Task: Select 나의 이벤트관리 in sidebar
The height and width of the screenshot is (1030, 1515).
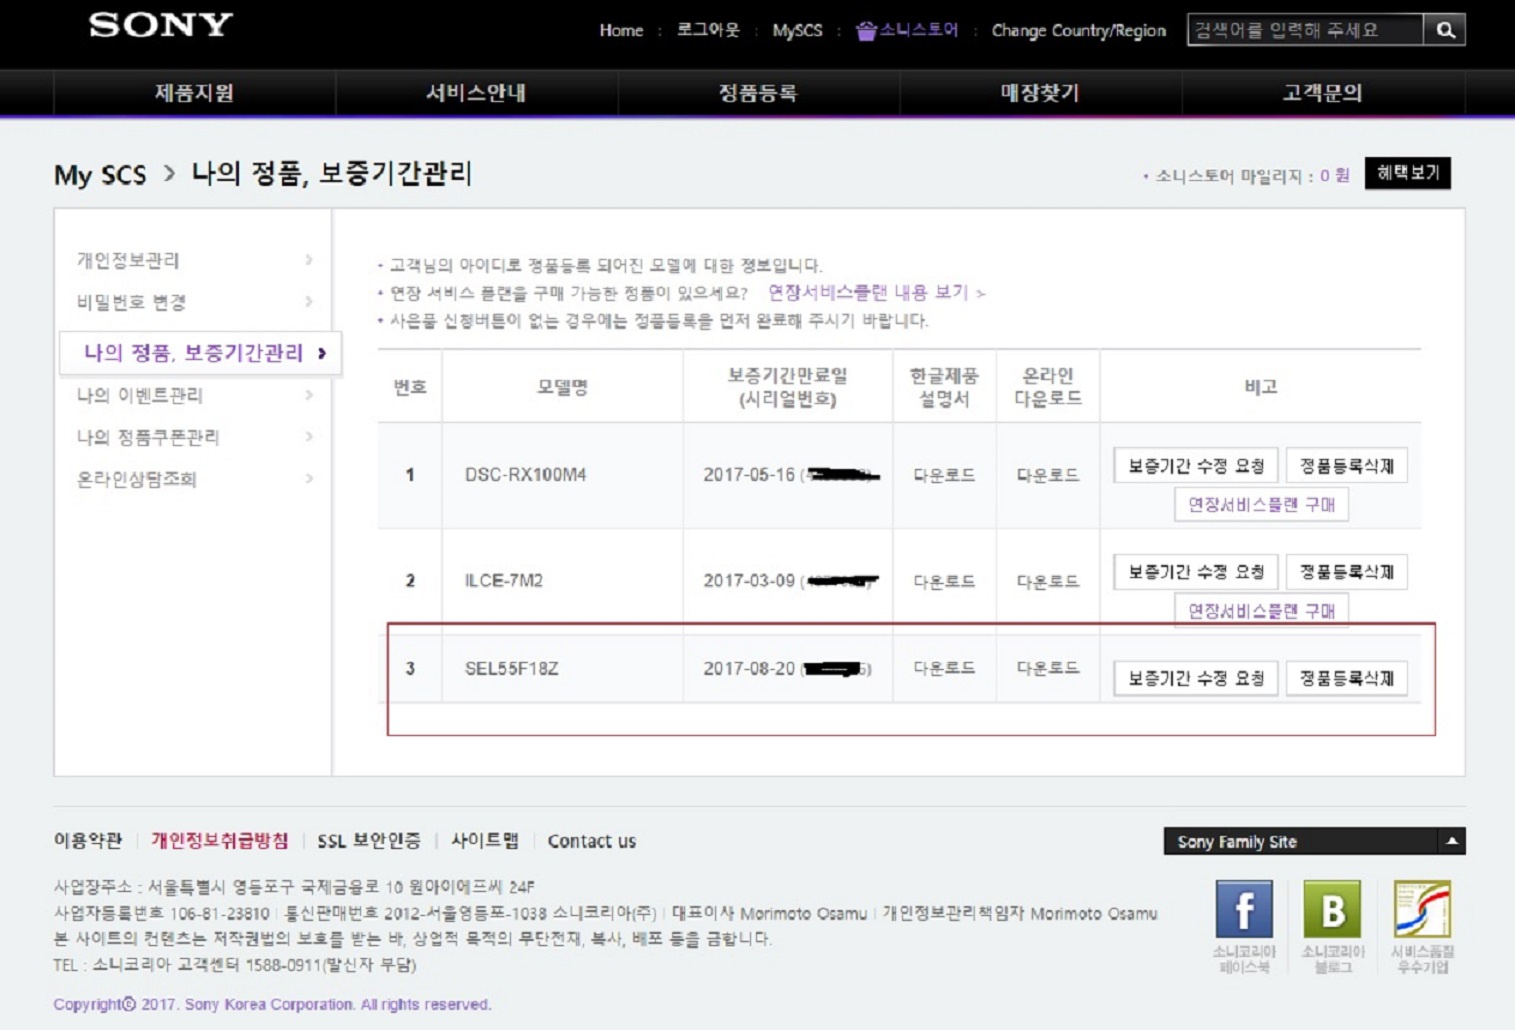Action: click(x=140, y=395)
